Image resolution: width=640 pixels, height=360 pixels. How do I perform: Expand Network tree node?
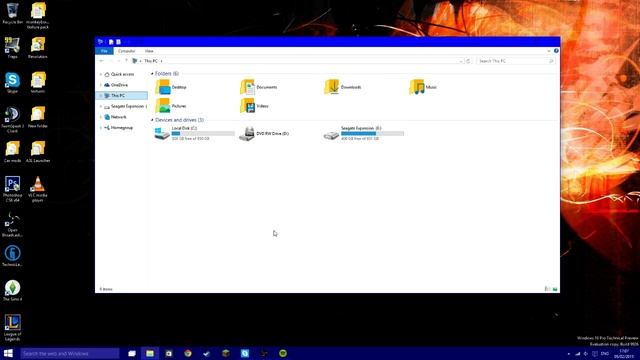coord(101,117)
